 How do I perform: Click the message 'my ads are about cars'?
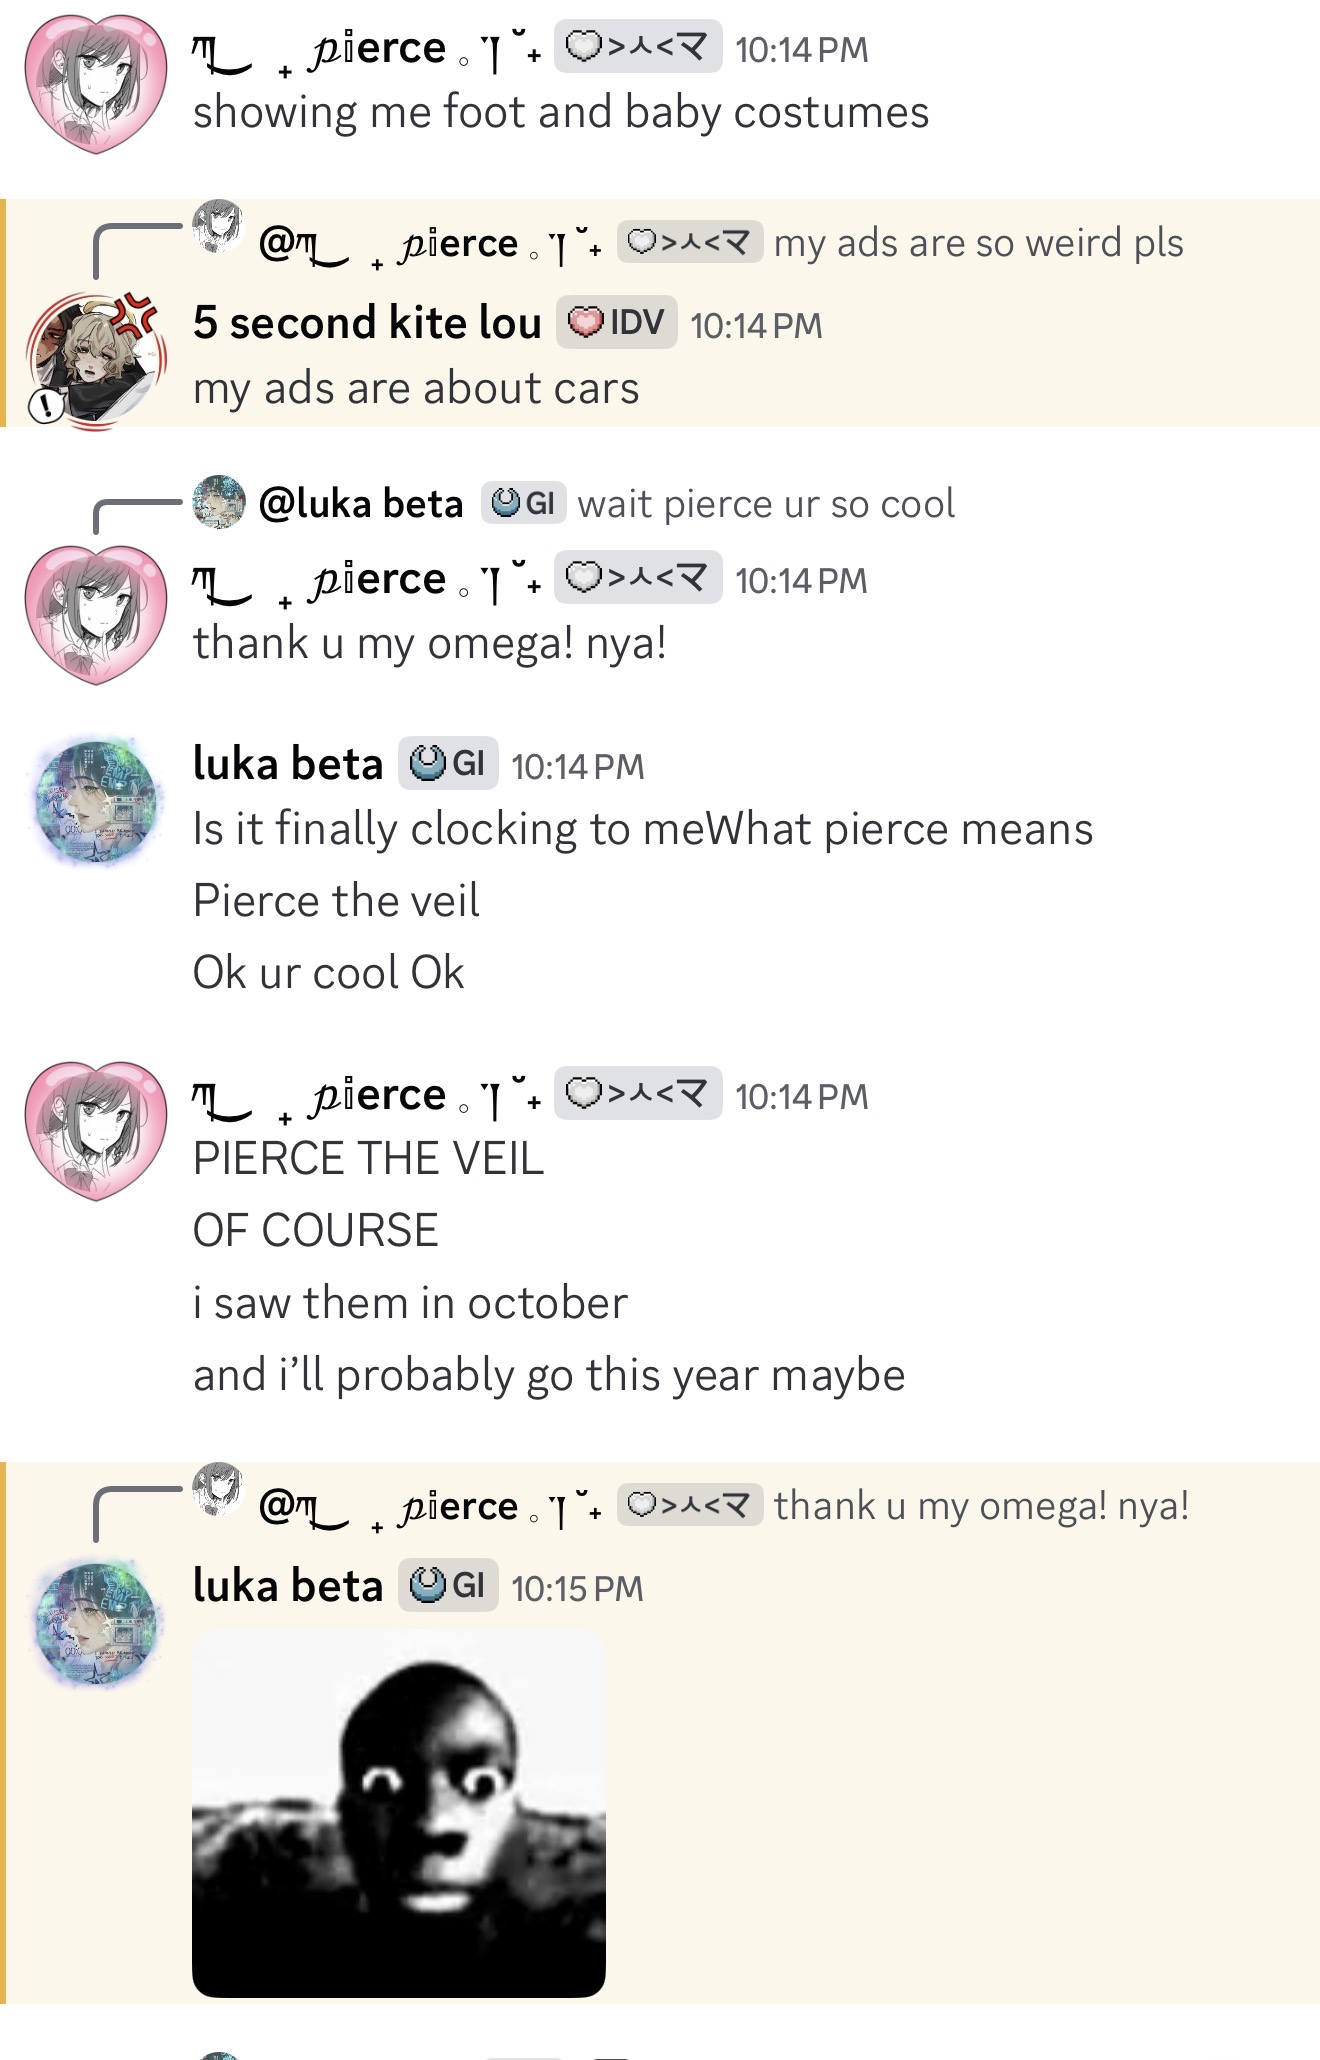click(416, 389)
